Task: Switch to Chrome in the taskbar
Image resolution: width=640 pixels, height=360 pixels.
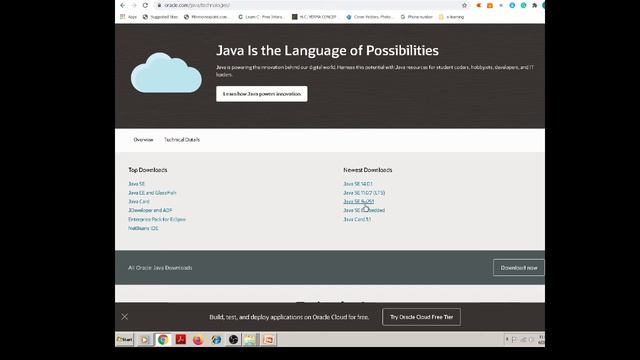Action: 163,340
